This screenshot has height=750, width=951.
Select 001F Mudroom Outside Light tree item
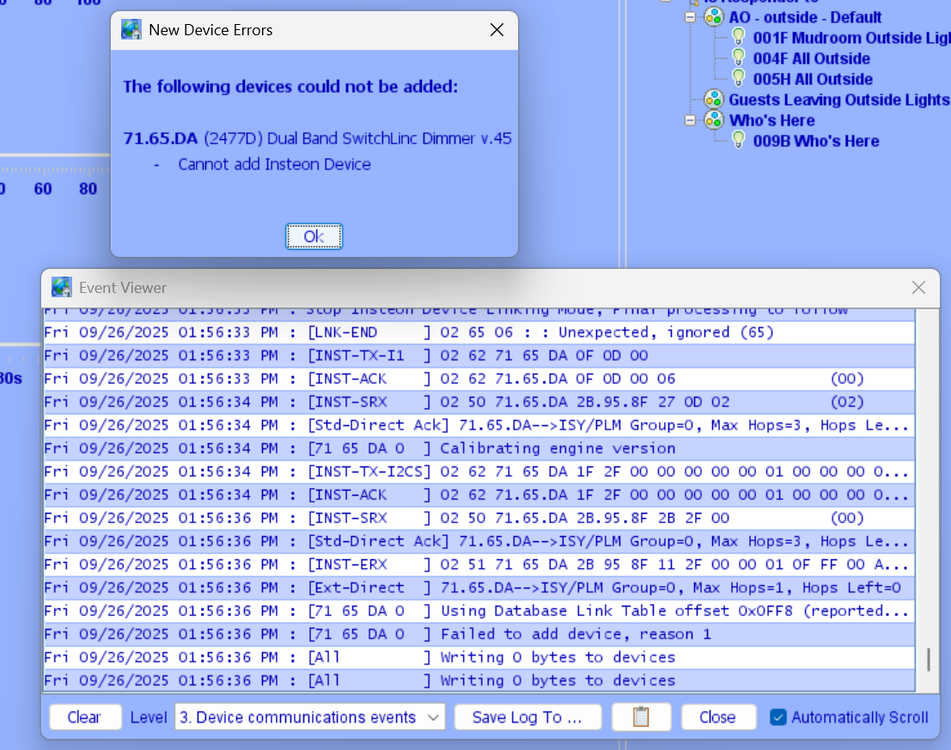(852, 38)
